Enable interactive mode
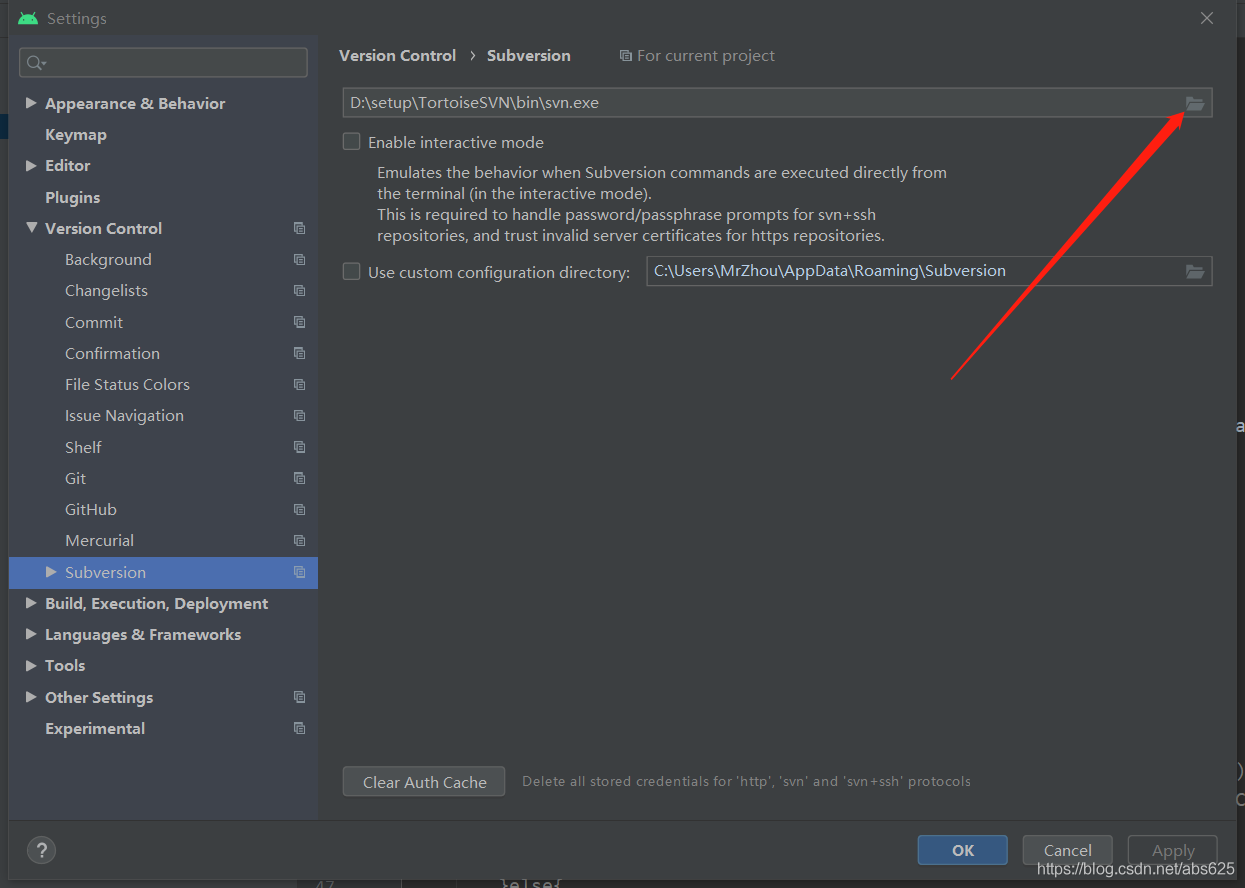This screenshot has height=888, width=1245. 351,141
